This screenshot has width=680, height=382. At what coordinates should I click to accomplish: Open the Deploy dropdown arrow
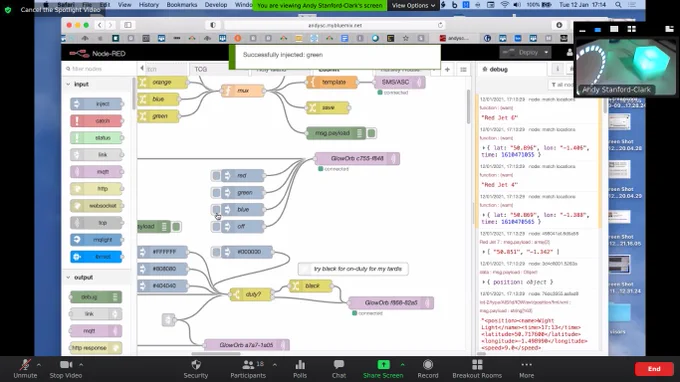[x=546, y=52]
